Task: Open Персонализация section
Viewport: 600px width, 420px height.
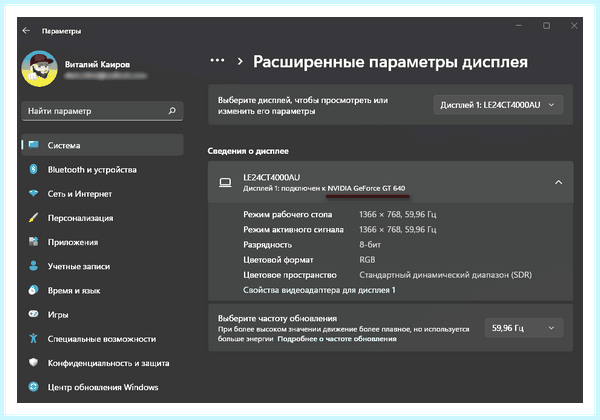Action: (80, 218)
